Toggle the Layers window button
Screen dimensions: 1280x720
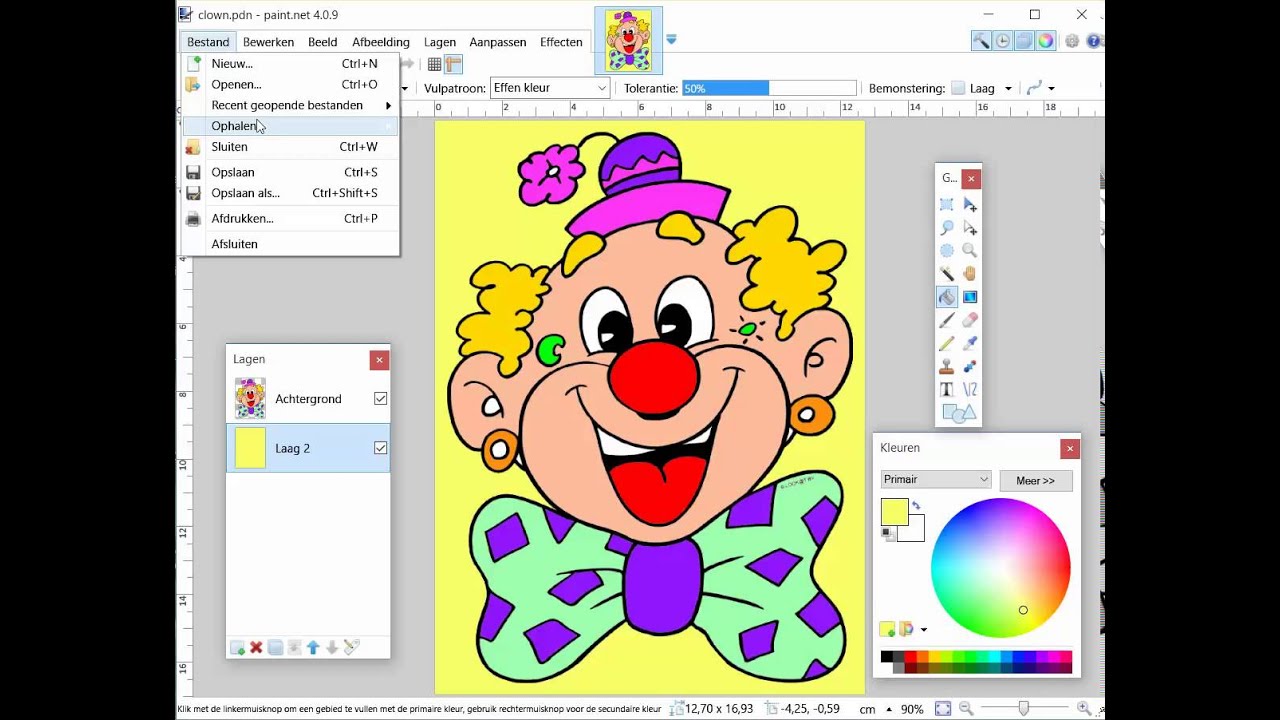(1024, 41)
